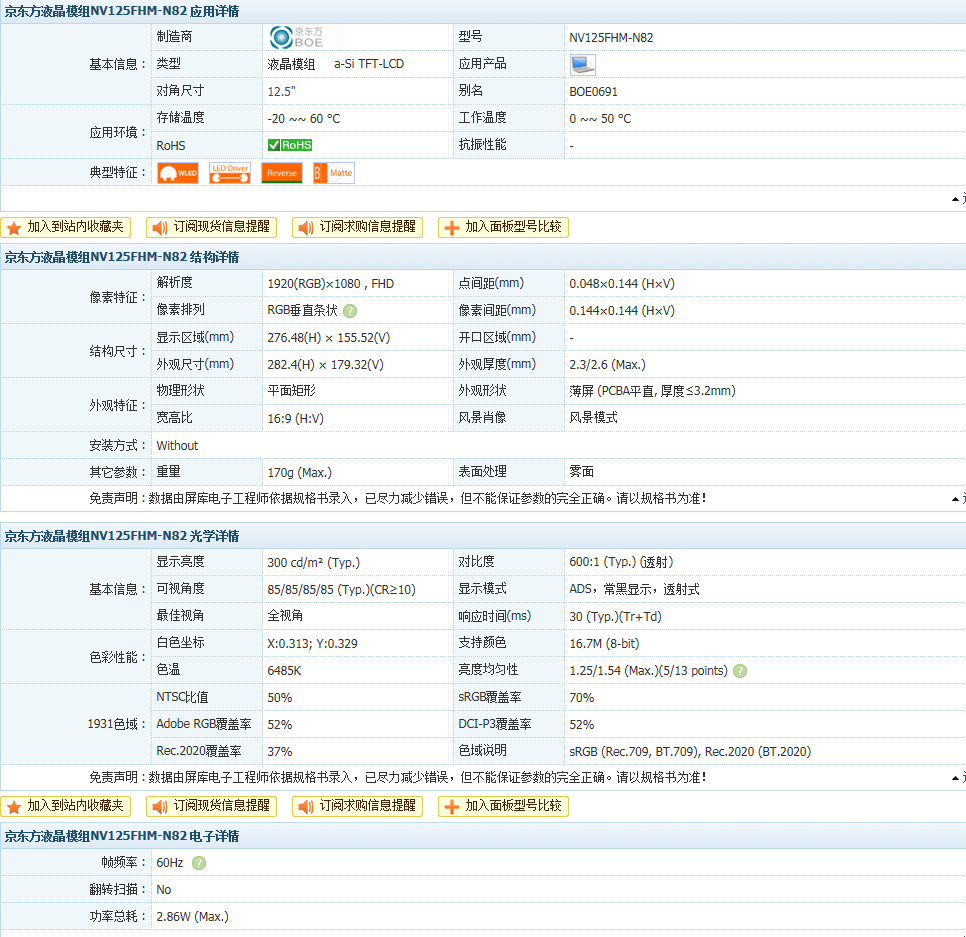Click response time 30 (Typ.)(Tr+Td)
Image resolution: width=966 pixels, height=937 pixels.
click(615, 617)
